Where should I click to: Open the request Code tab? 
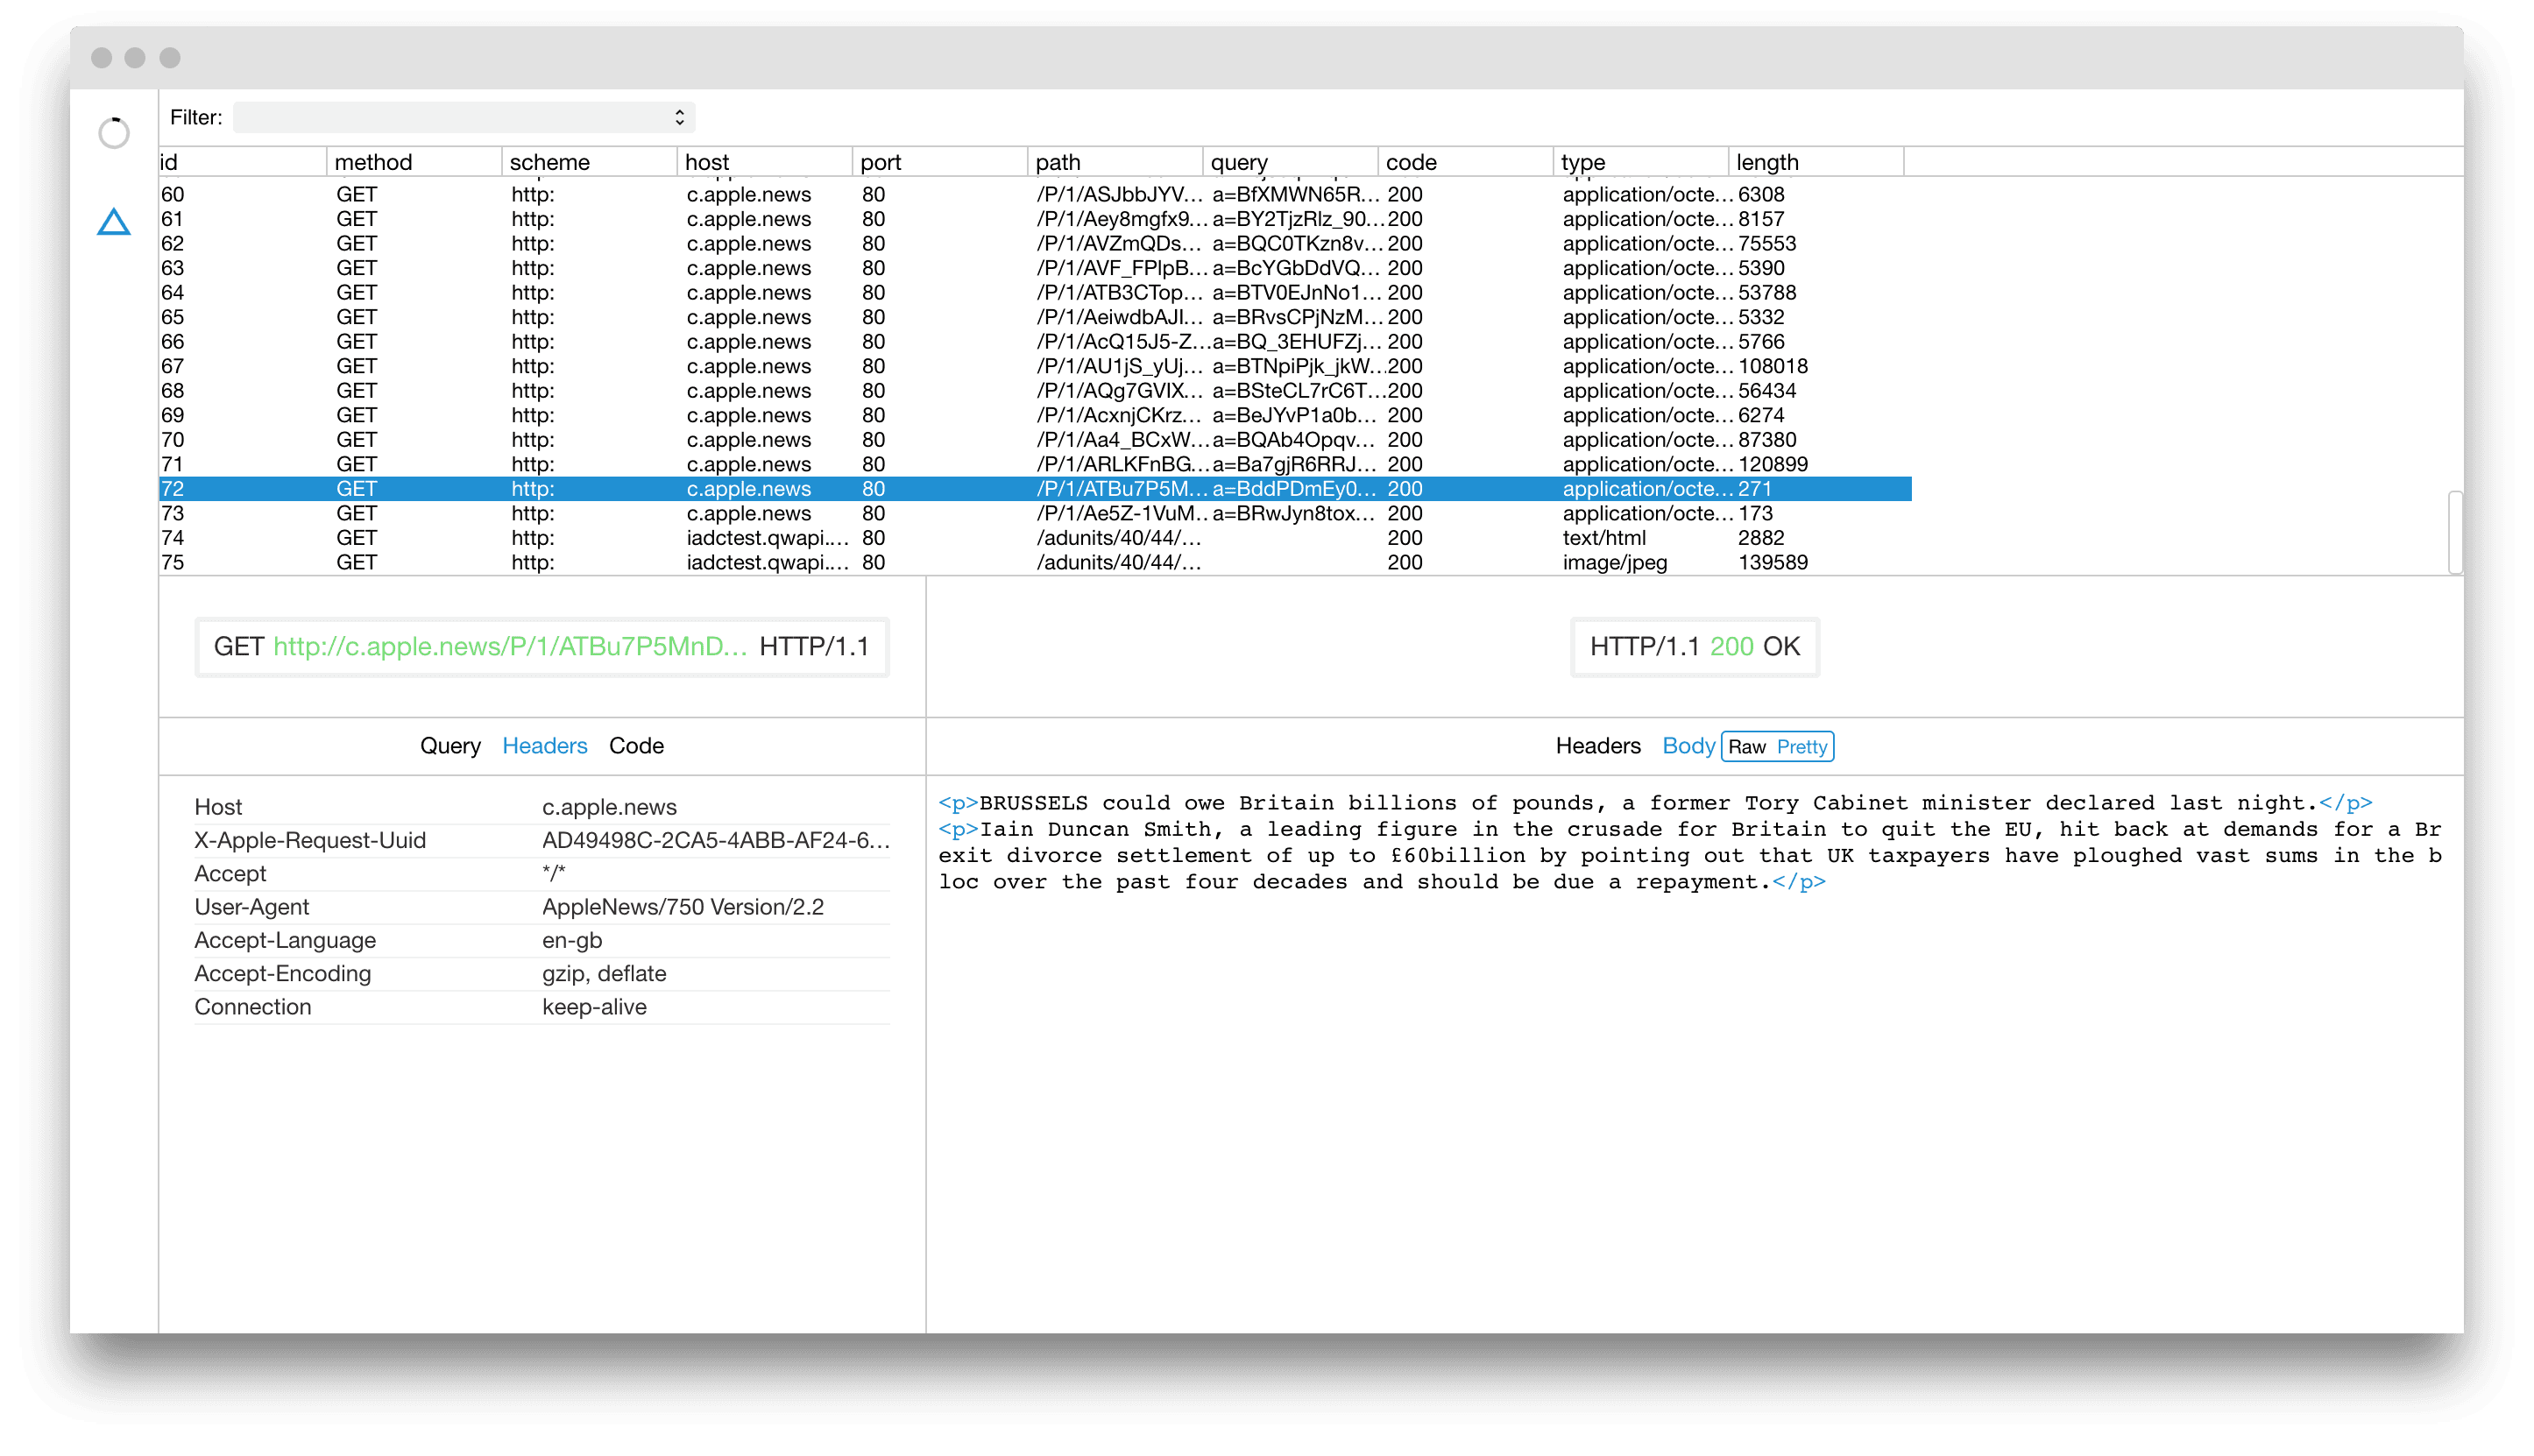[636, 745]
